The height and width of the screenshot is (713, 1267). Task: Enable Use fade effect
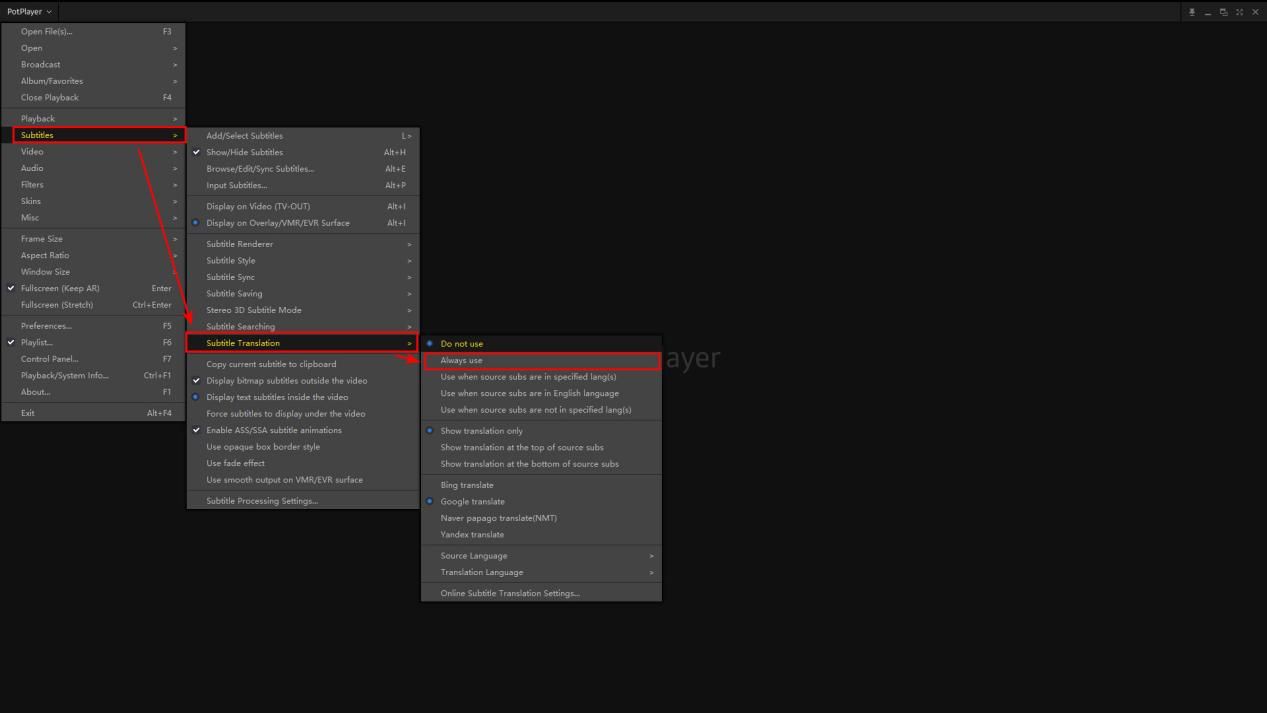(302, 463)
